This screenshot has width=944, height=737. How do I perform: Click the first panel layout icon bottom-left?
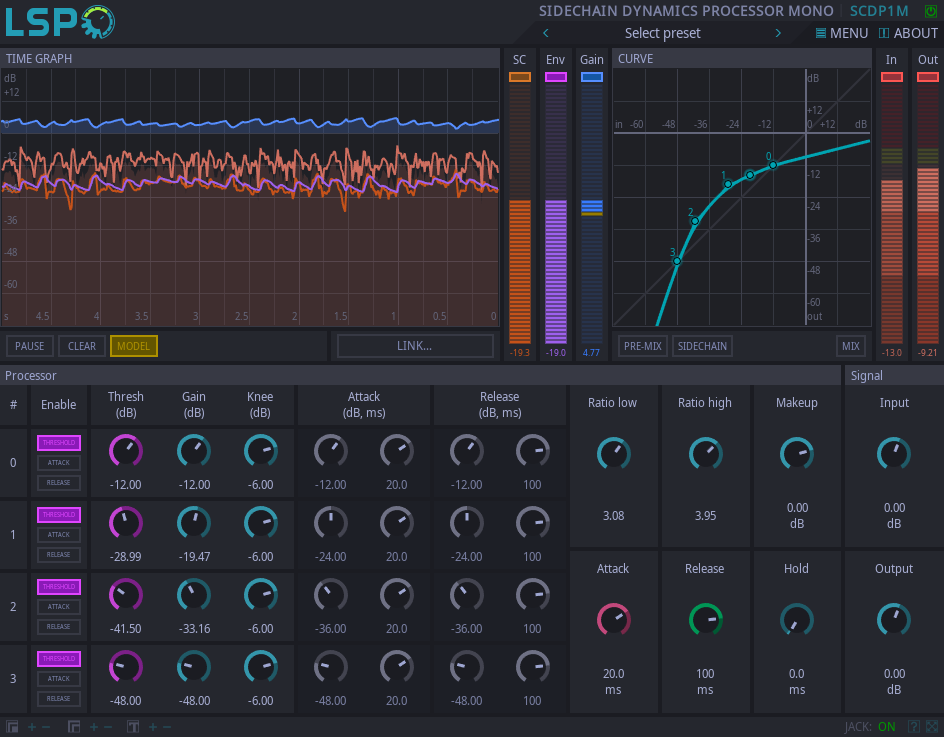pos(13,727)
